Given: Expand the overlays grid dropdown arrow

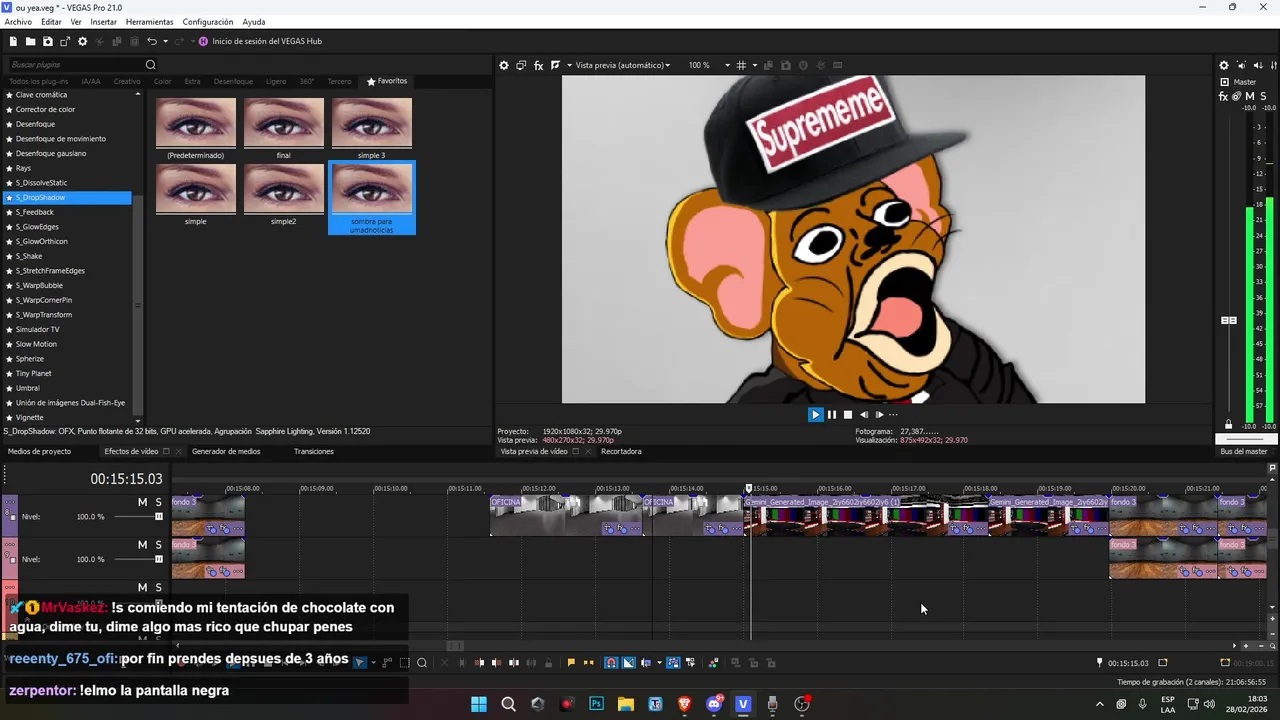Looking at the screenshot, I should (754, 65).
